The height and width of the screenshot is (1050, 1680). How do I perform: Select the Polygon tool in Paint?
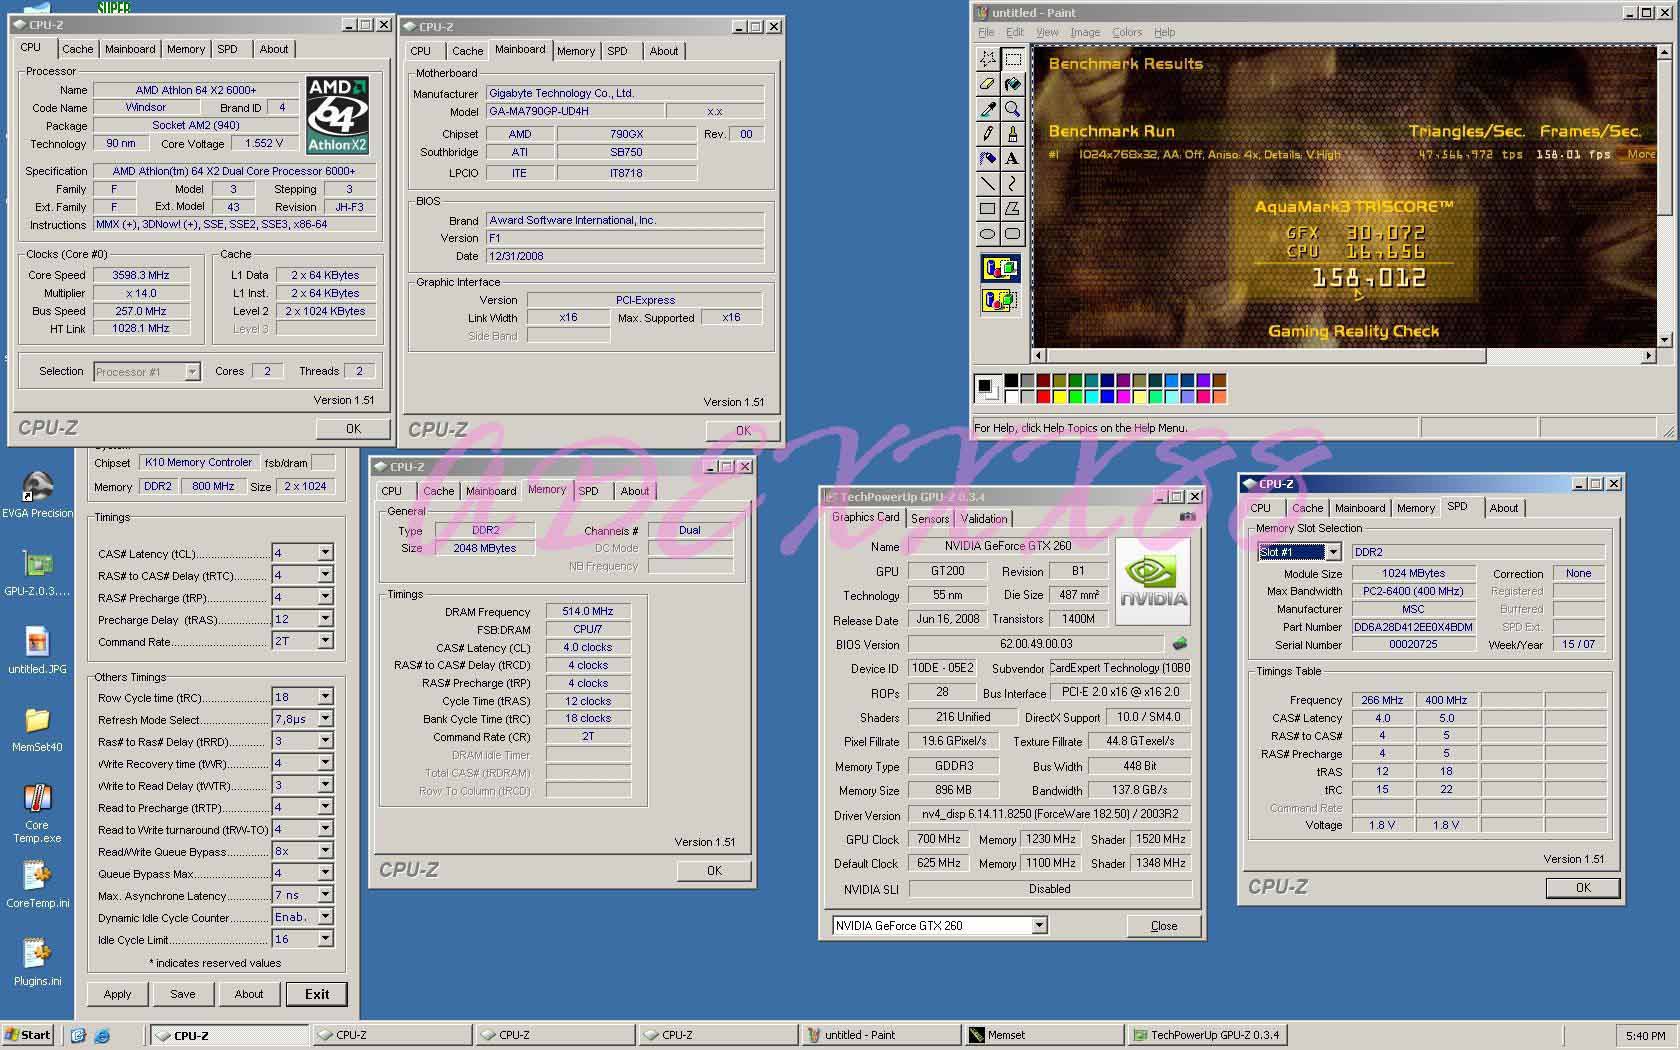click(1012, 209)
